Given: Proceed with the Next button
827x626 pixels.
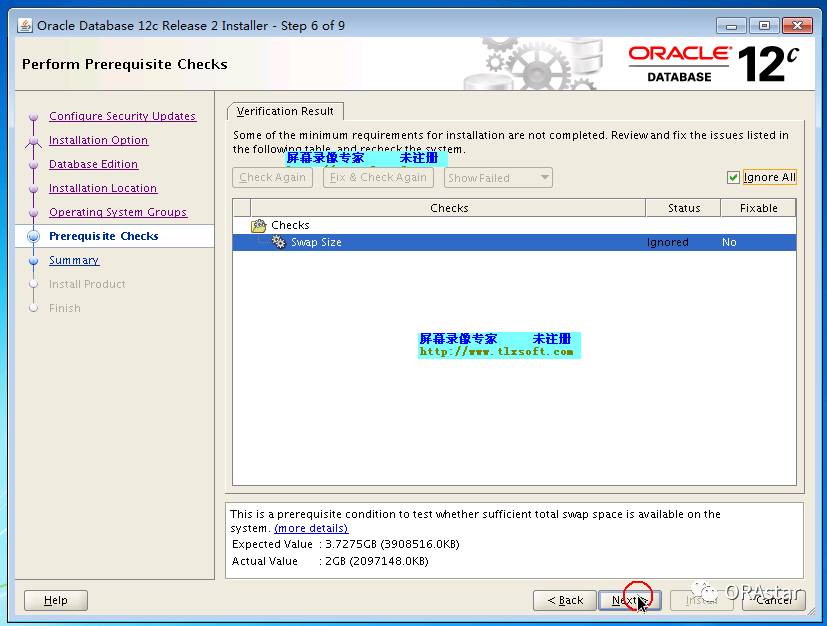Looking at the screenshot, I should click(629, 600).
